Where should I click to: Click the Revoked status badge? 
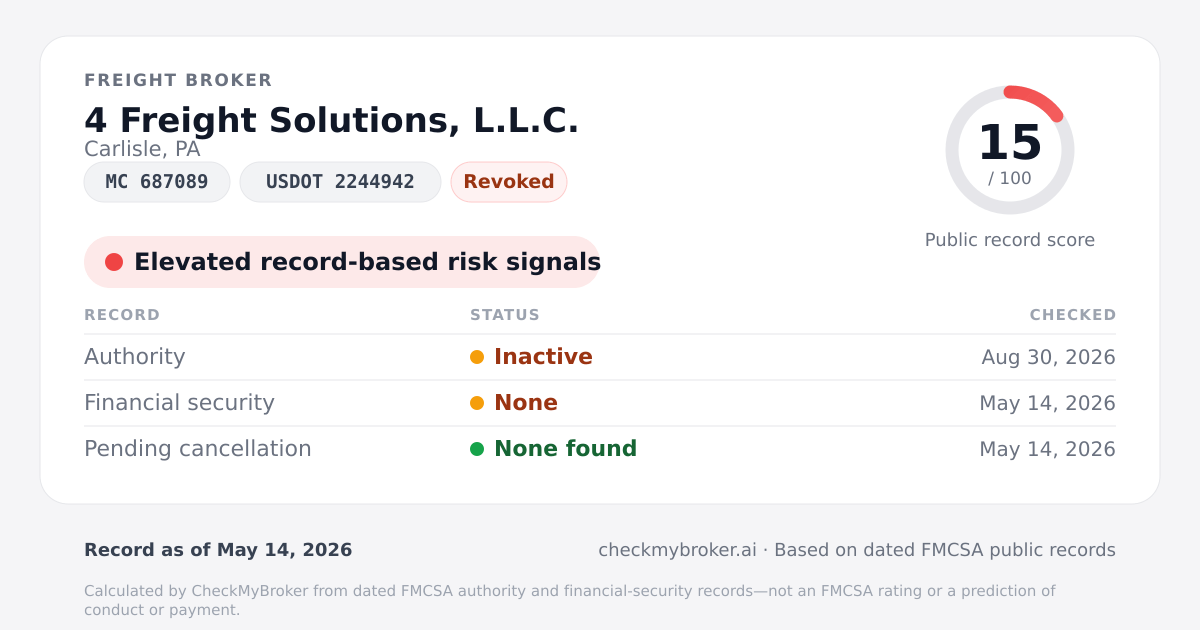coord(509,182)
